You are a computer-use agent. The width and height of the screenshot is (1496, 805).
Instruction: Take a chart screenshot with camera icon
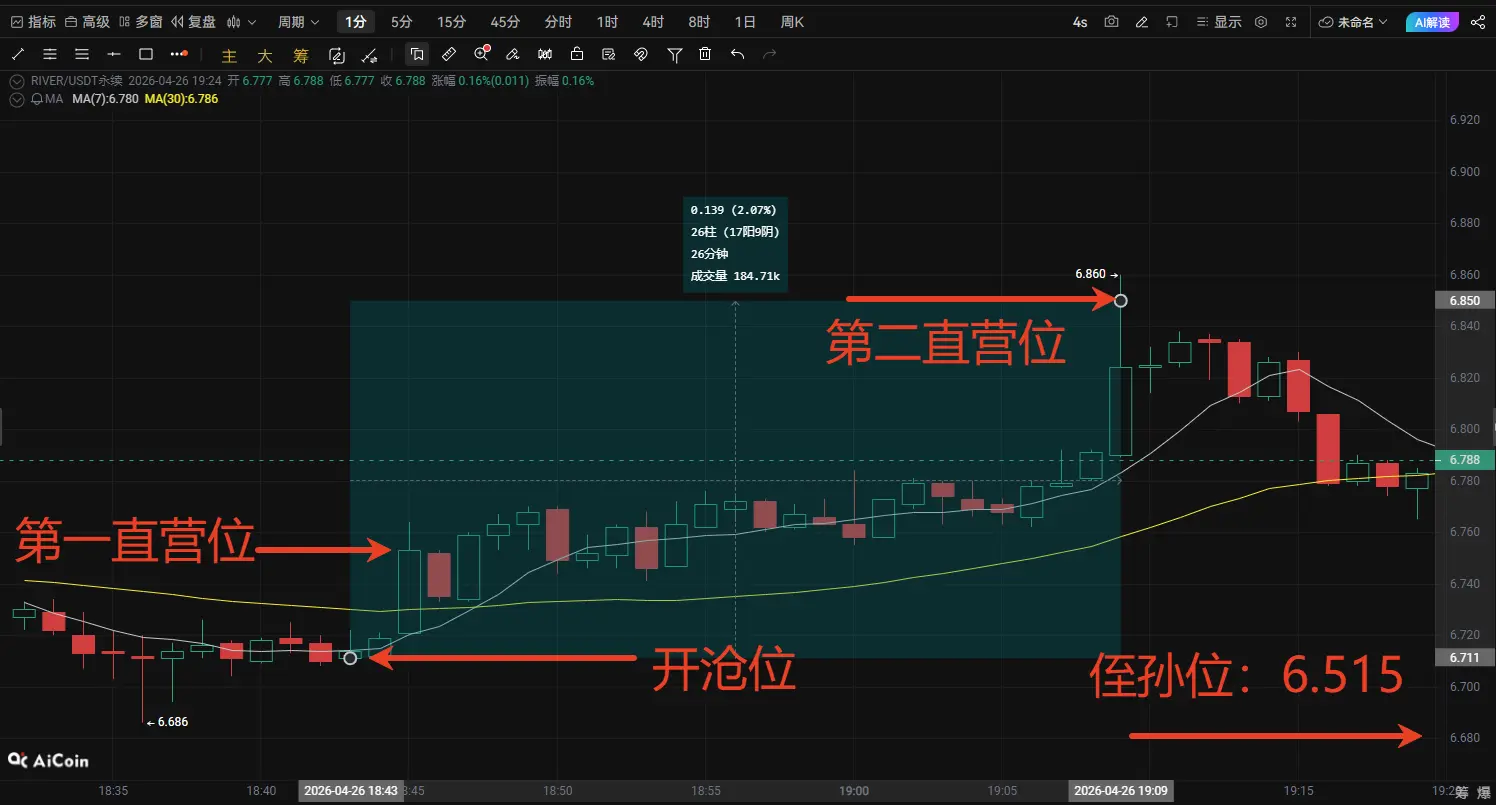[x=1111, y=22]
